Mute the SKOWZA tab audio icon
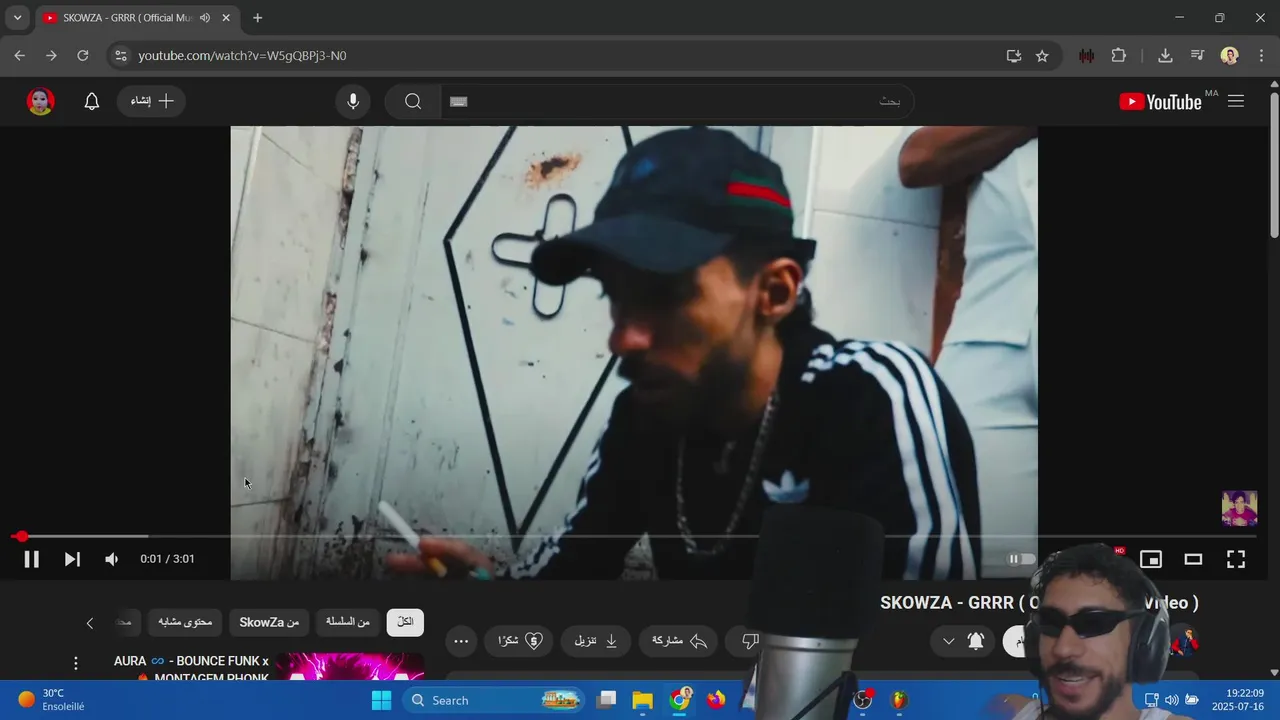 pyautogui.click(x=205, y=18)
